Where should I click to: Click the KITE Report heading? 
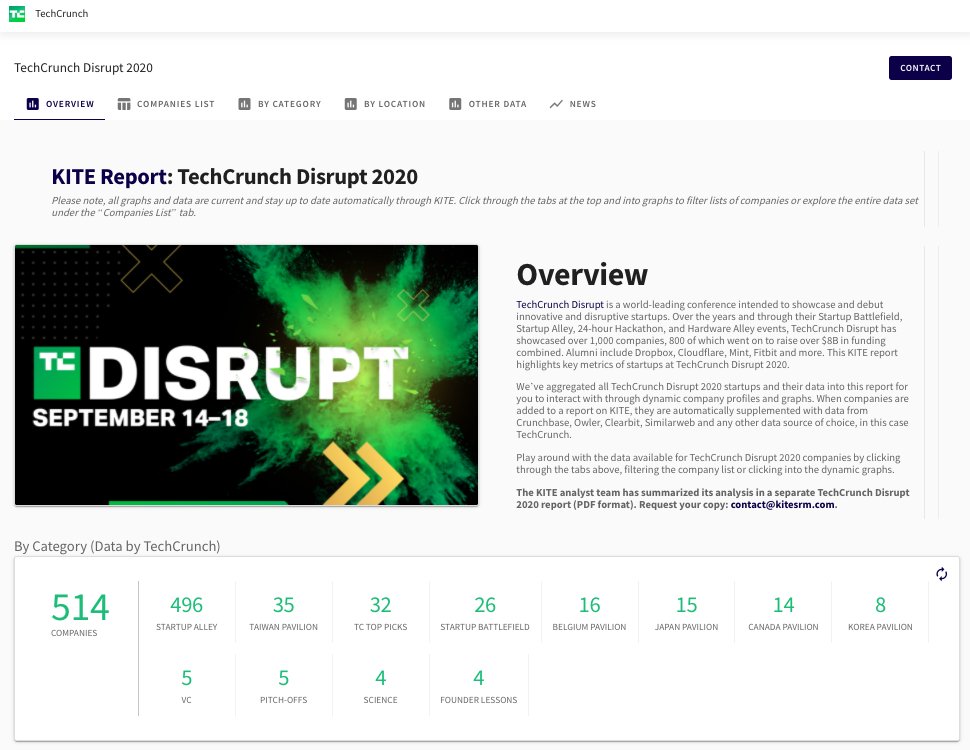[235, 176]
